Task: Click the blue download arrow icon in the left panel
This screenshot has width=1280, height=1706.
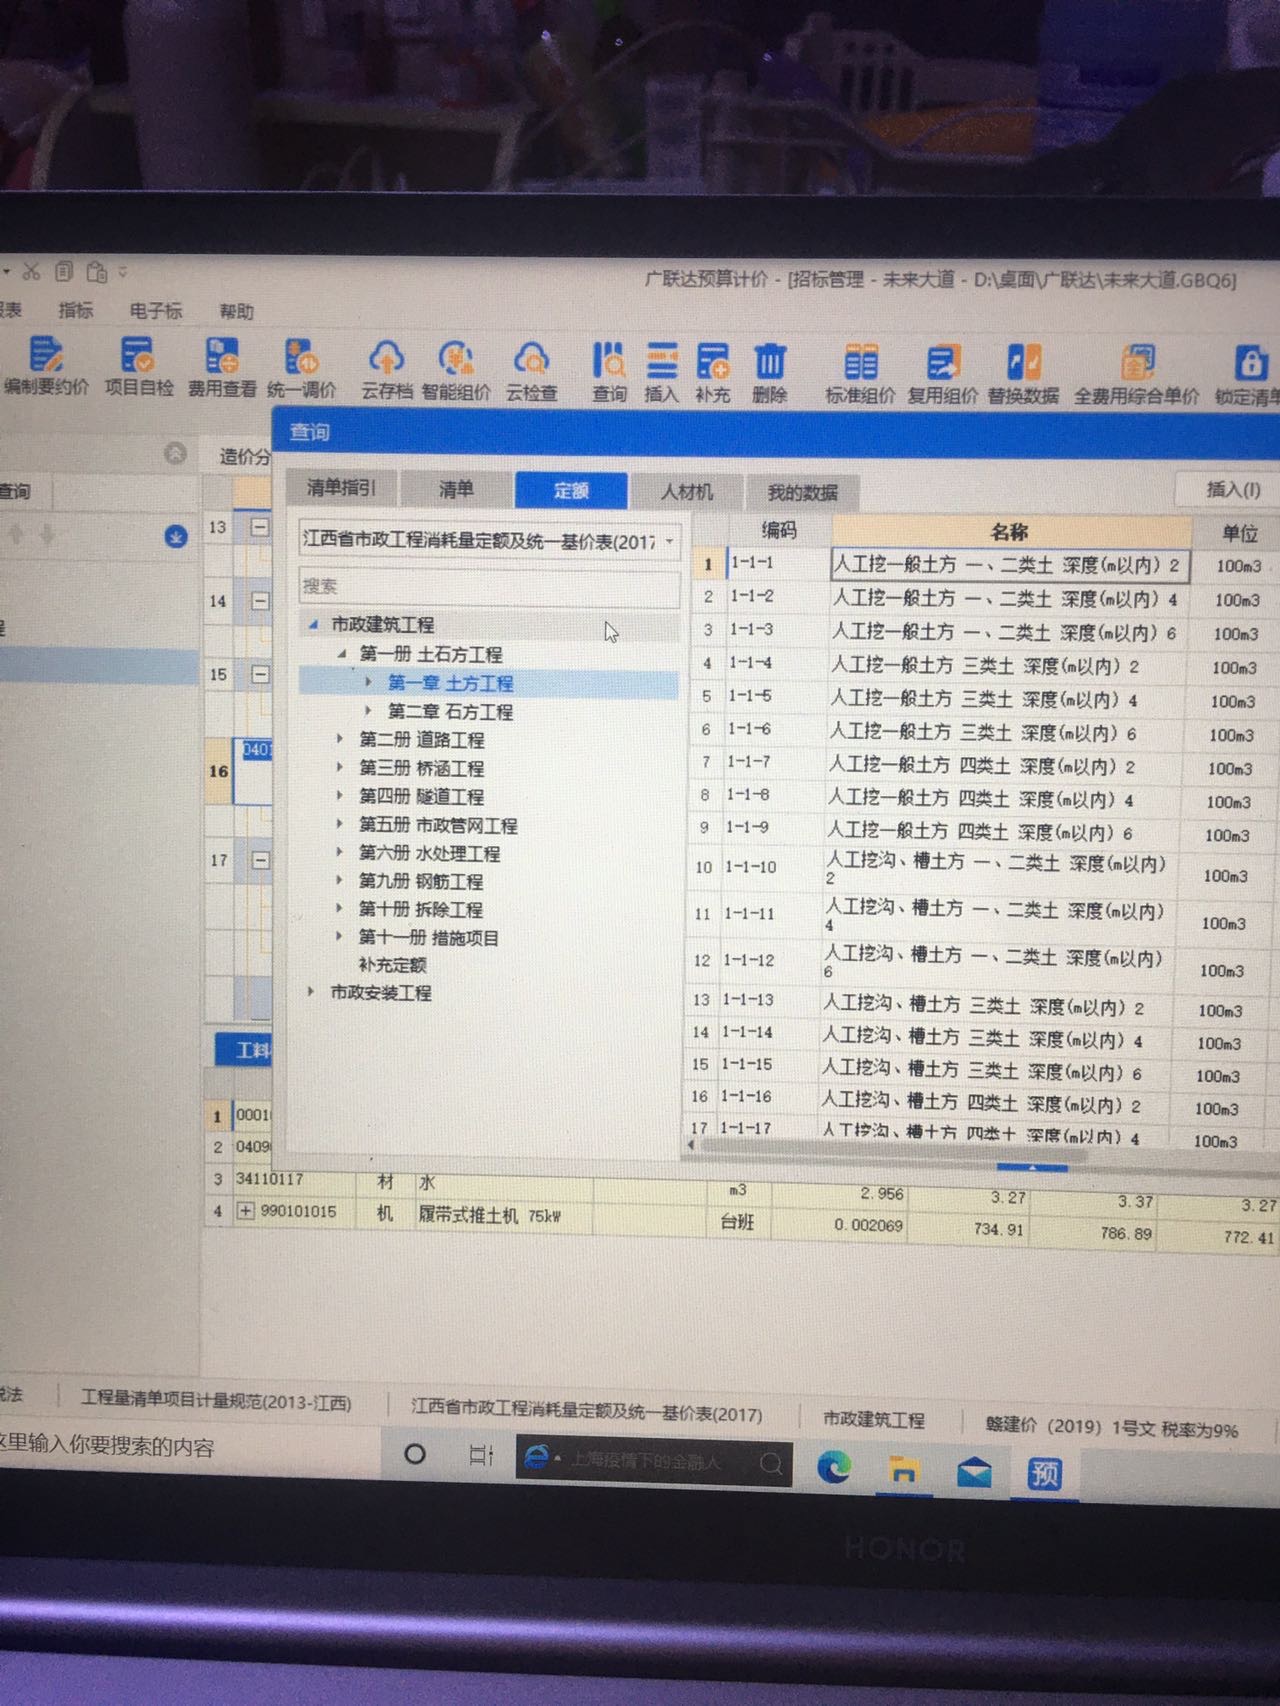Action: [x=176, y=536]
